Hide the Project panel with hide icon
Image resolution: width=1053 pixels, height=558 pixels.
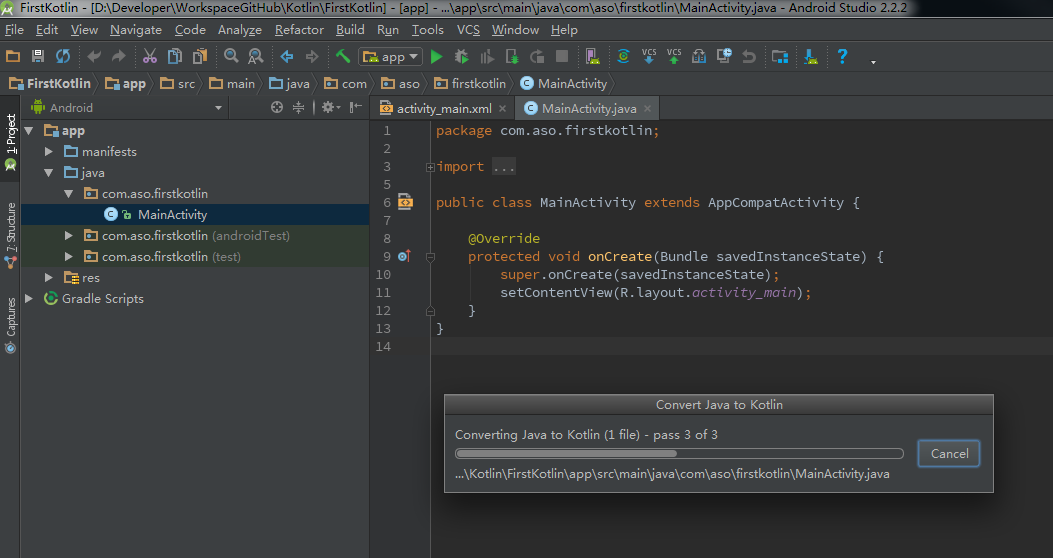click(x=356, y=107)
